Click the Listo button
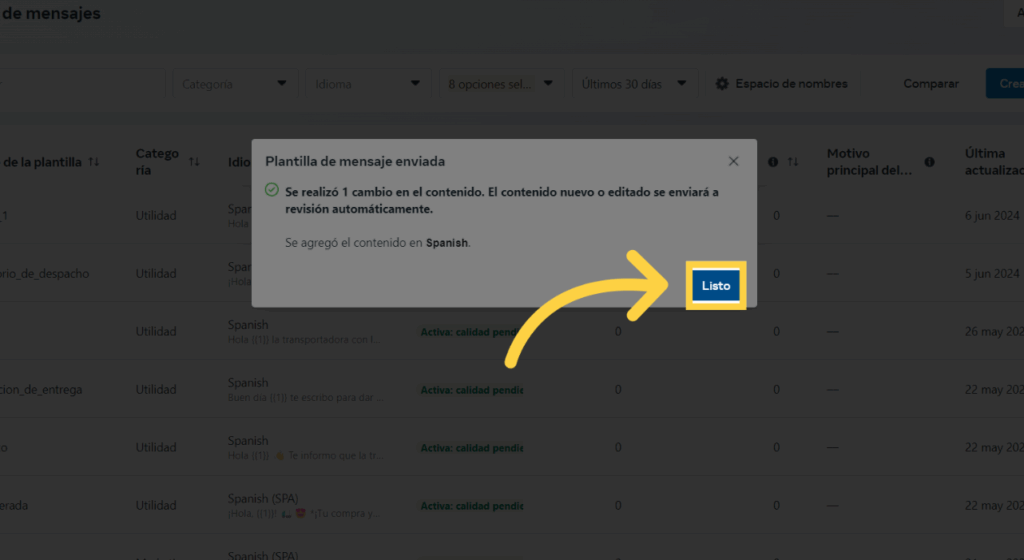This screenshot has height=560, width=1024. tap(715, 286)
